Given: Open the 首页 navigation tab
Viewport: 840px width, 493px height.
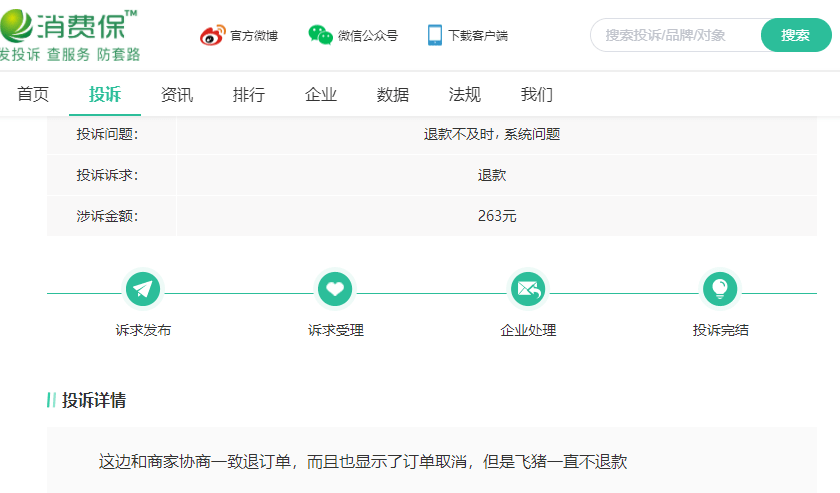Looking at the screenshot, I should coord(33,94).
